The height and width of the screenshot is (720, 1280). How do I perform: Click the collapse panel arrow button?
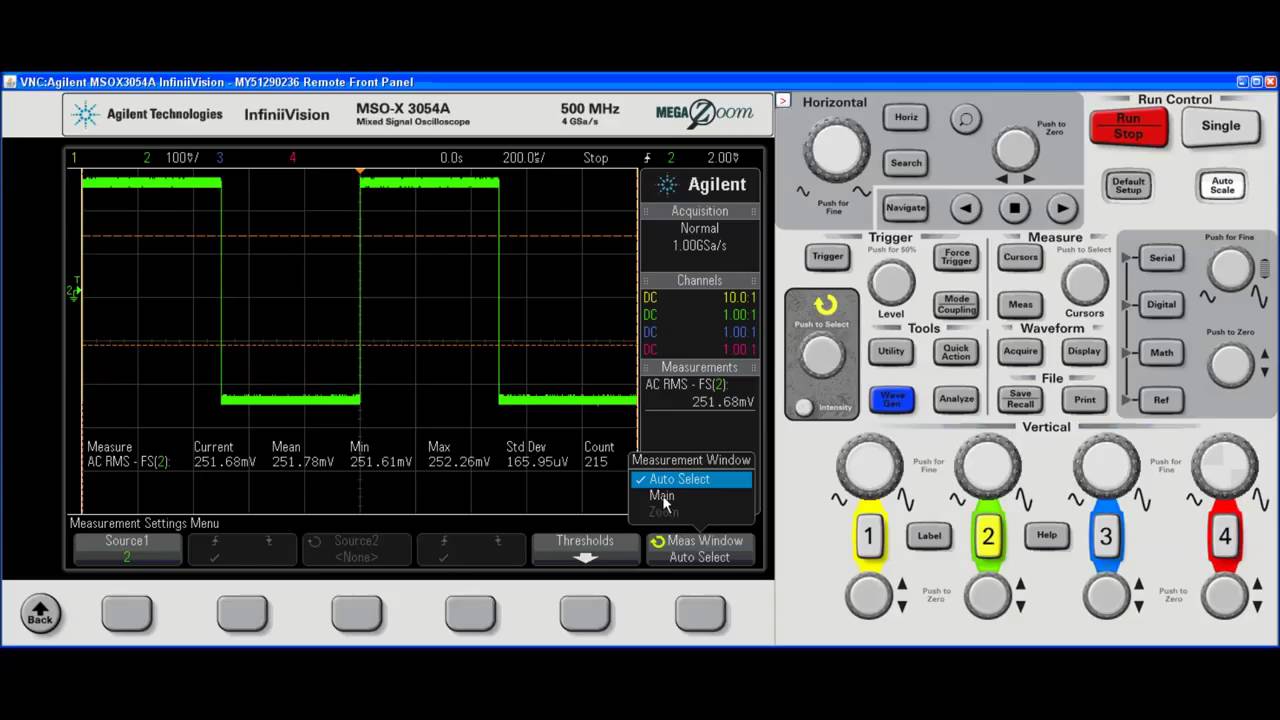pos(783,100)
